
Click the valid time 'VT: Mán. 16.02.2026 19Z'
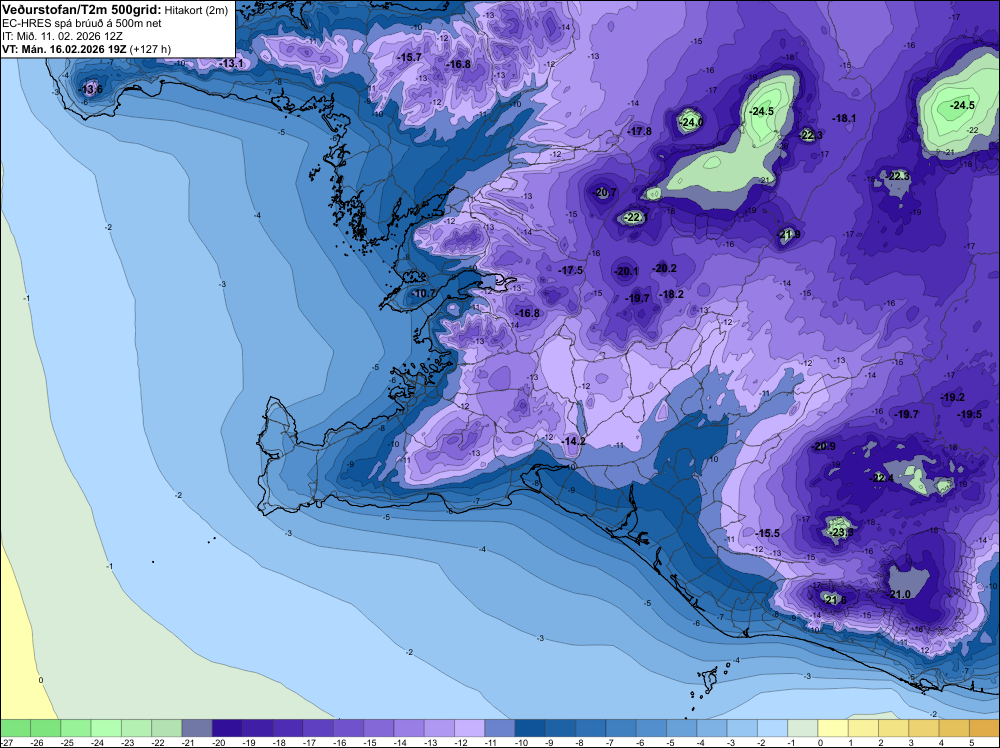pos(64,49)
